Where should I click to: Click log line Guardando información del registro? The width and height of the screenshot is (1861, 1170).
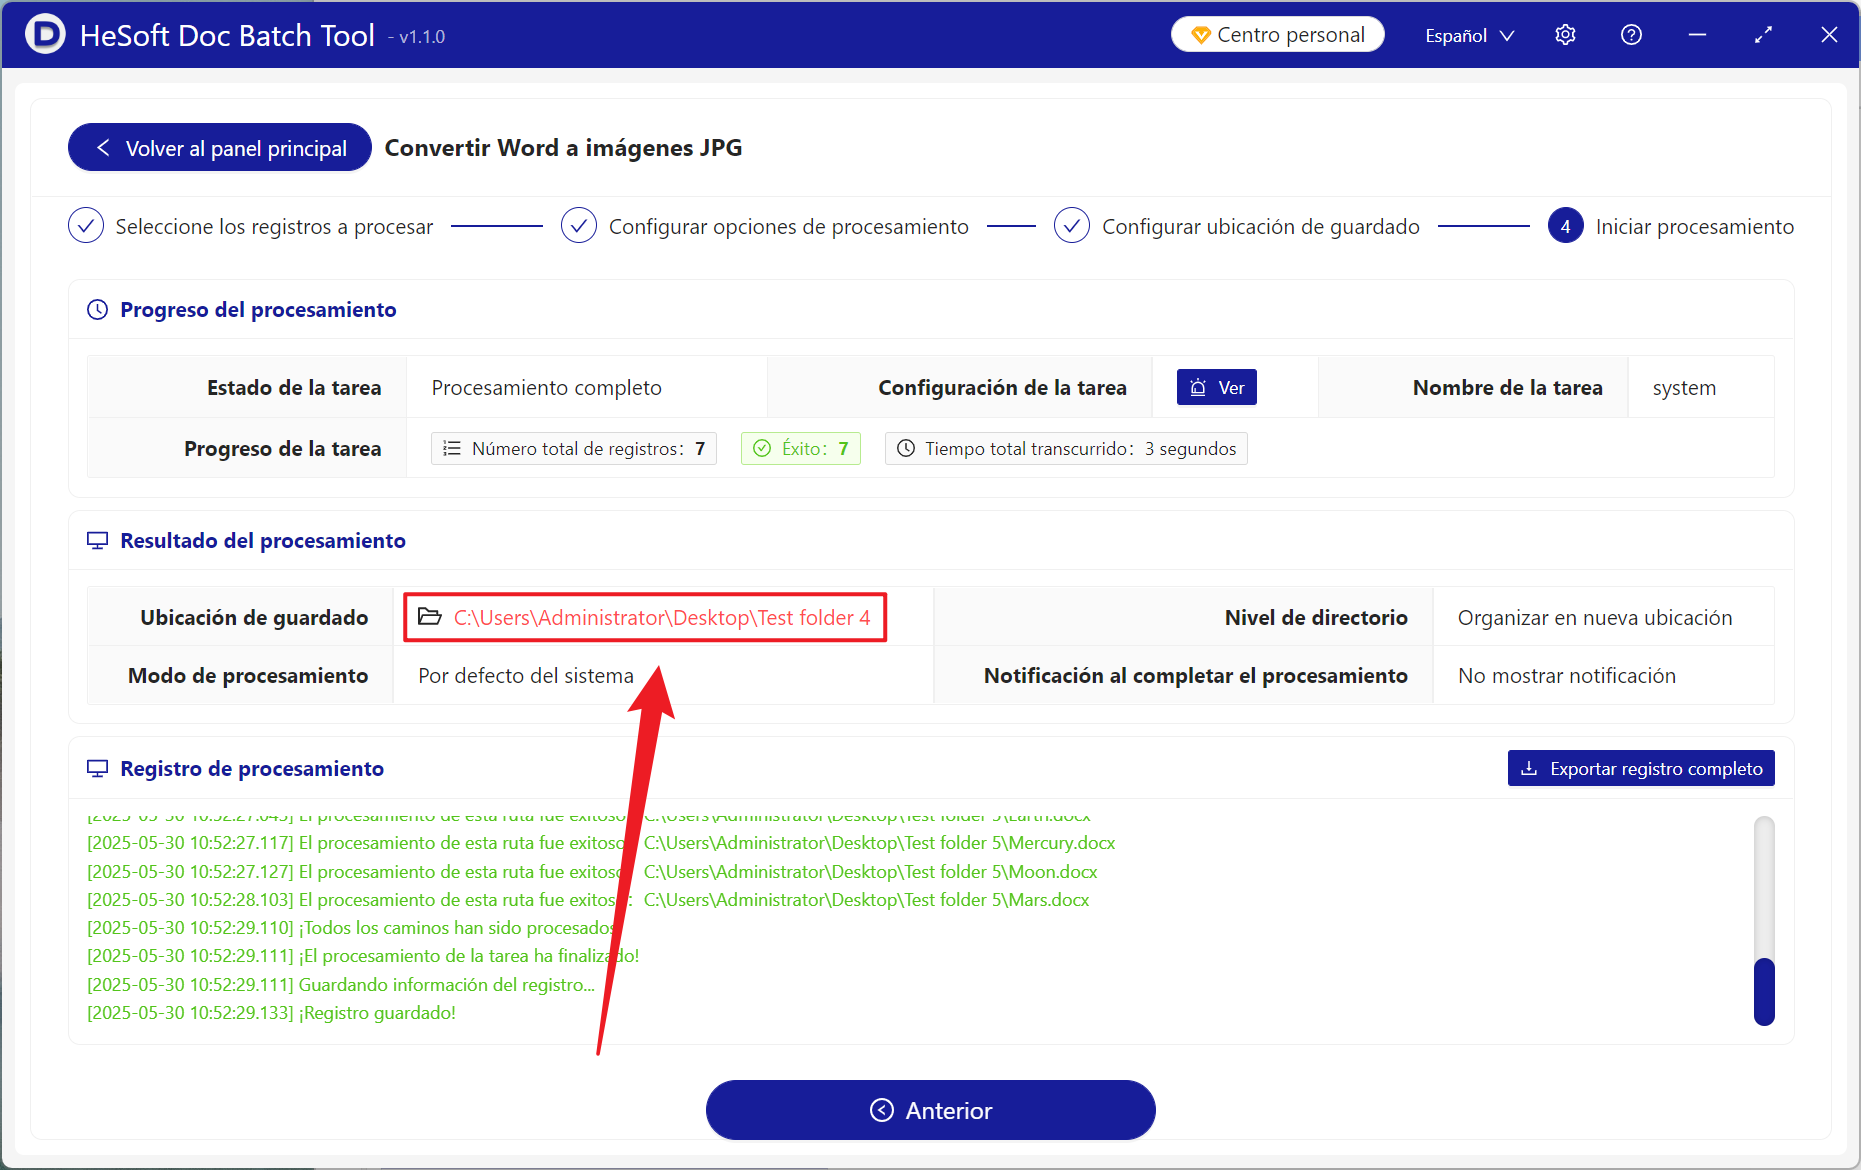pyautogui.click(x=341, y=985)
